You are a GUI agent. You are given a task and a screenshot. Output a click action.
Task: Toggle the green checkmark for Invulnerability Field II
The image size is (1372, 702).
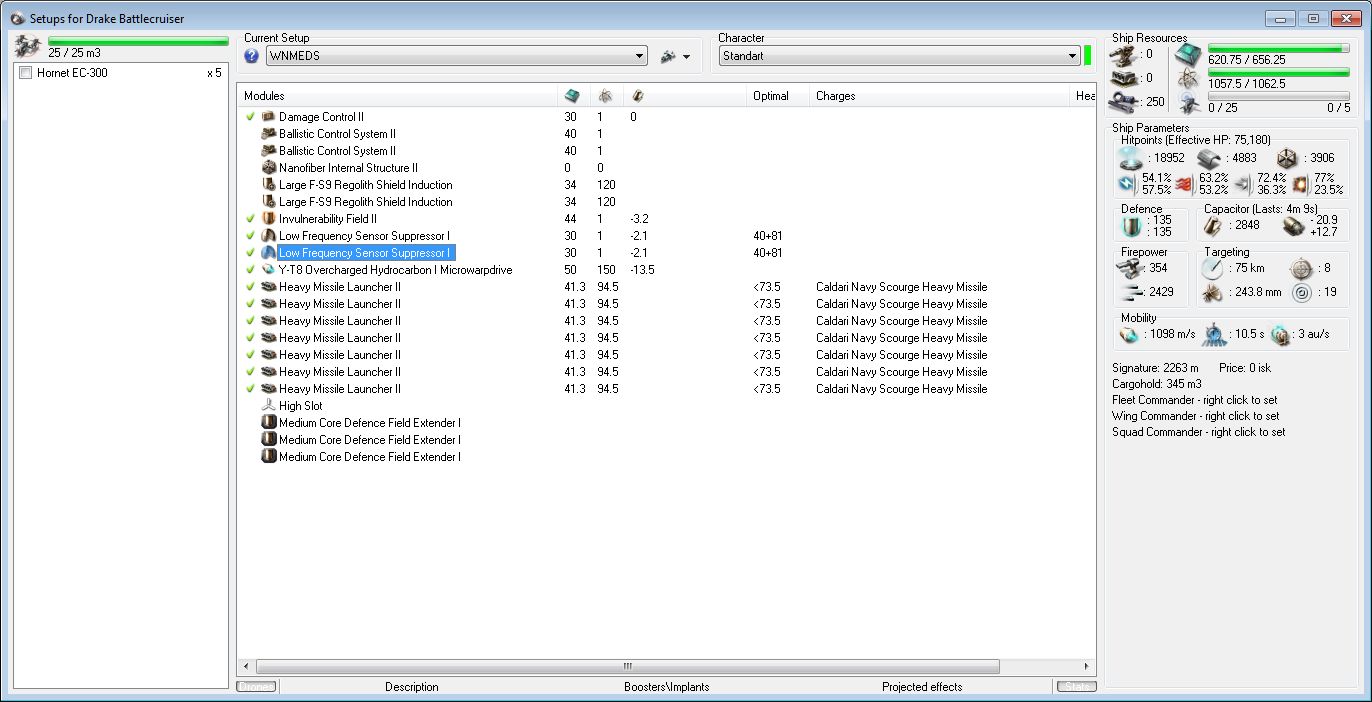[251, 219]
